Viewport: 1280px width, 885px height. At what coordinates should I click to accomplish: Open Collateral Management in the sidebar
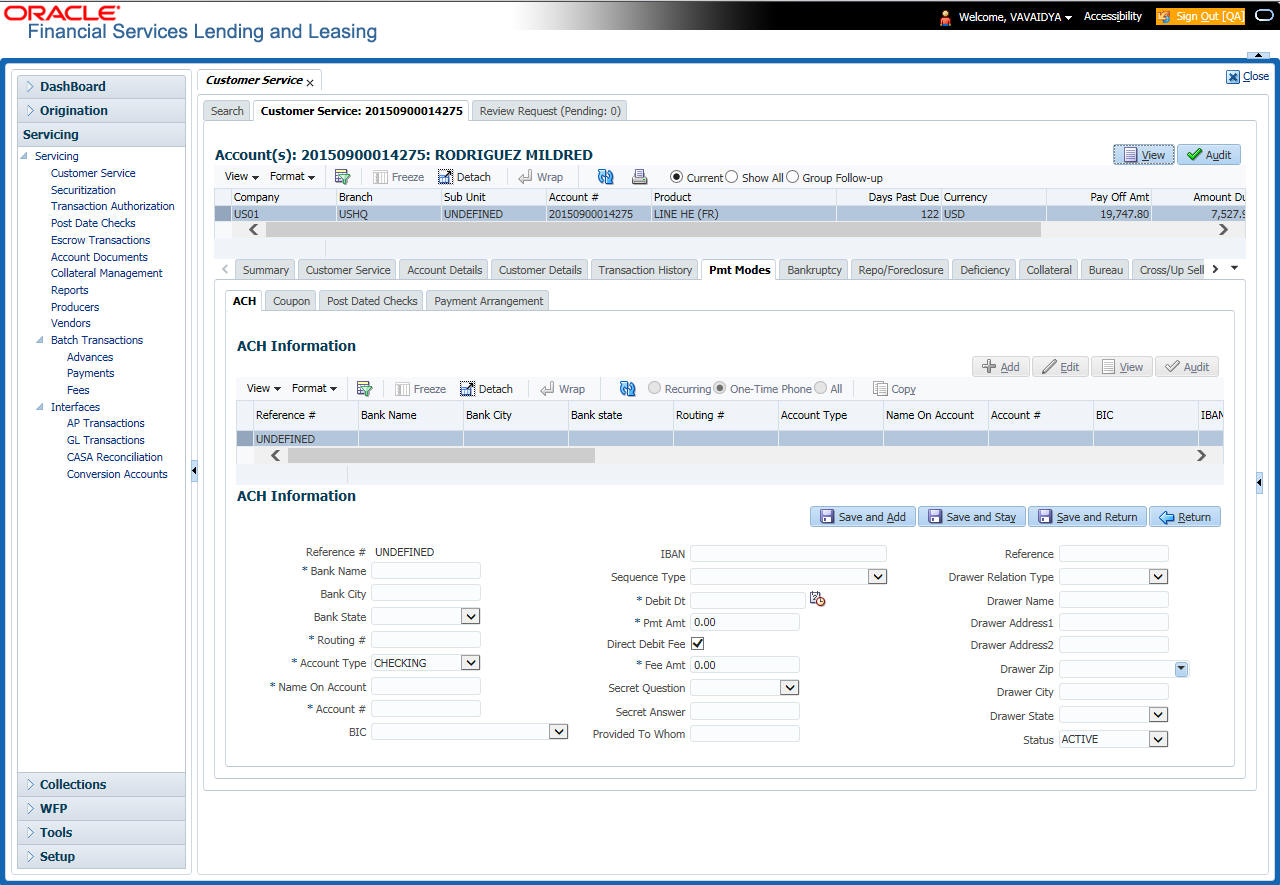pos(106,273)
